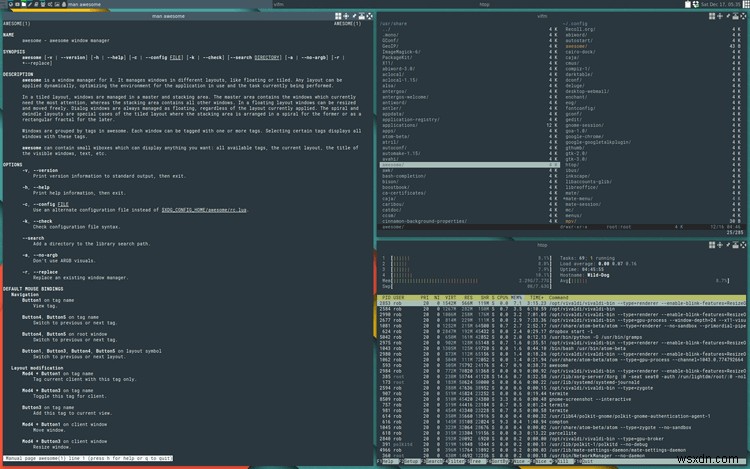The image size is (750, 469).
Task: Sort htop by the TIME+ column header
Action: tap(536, 297)
